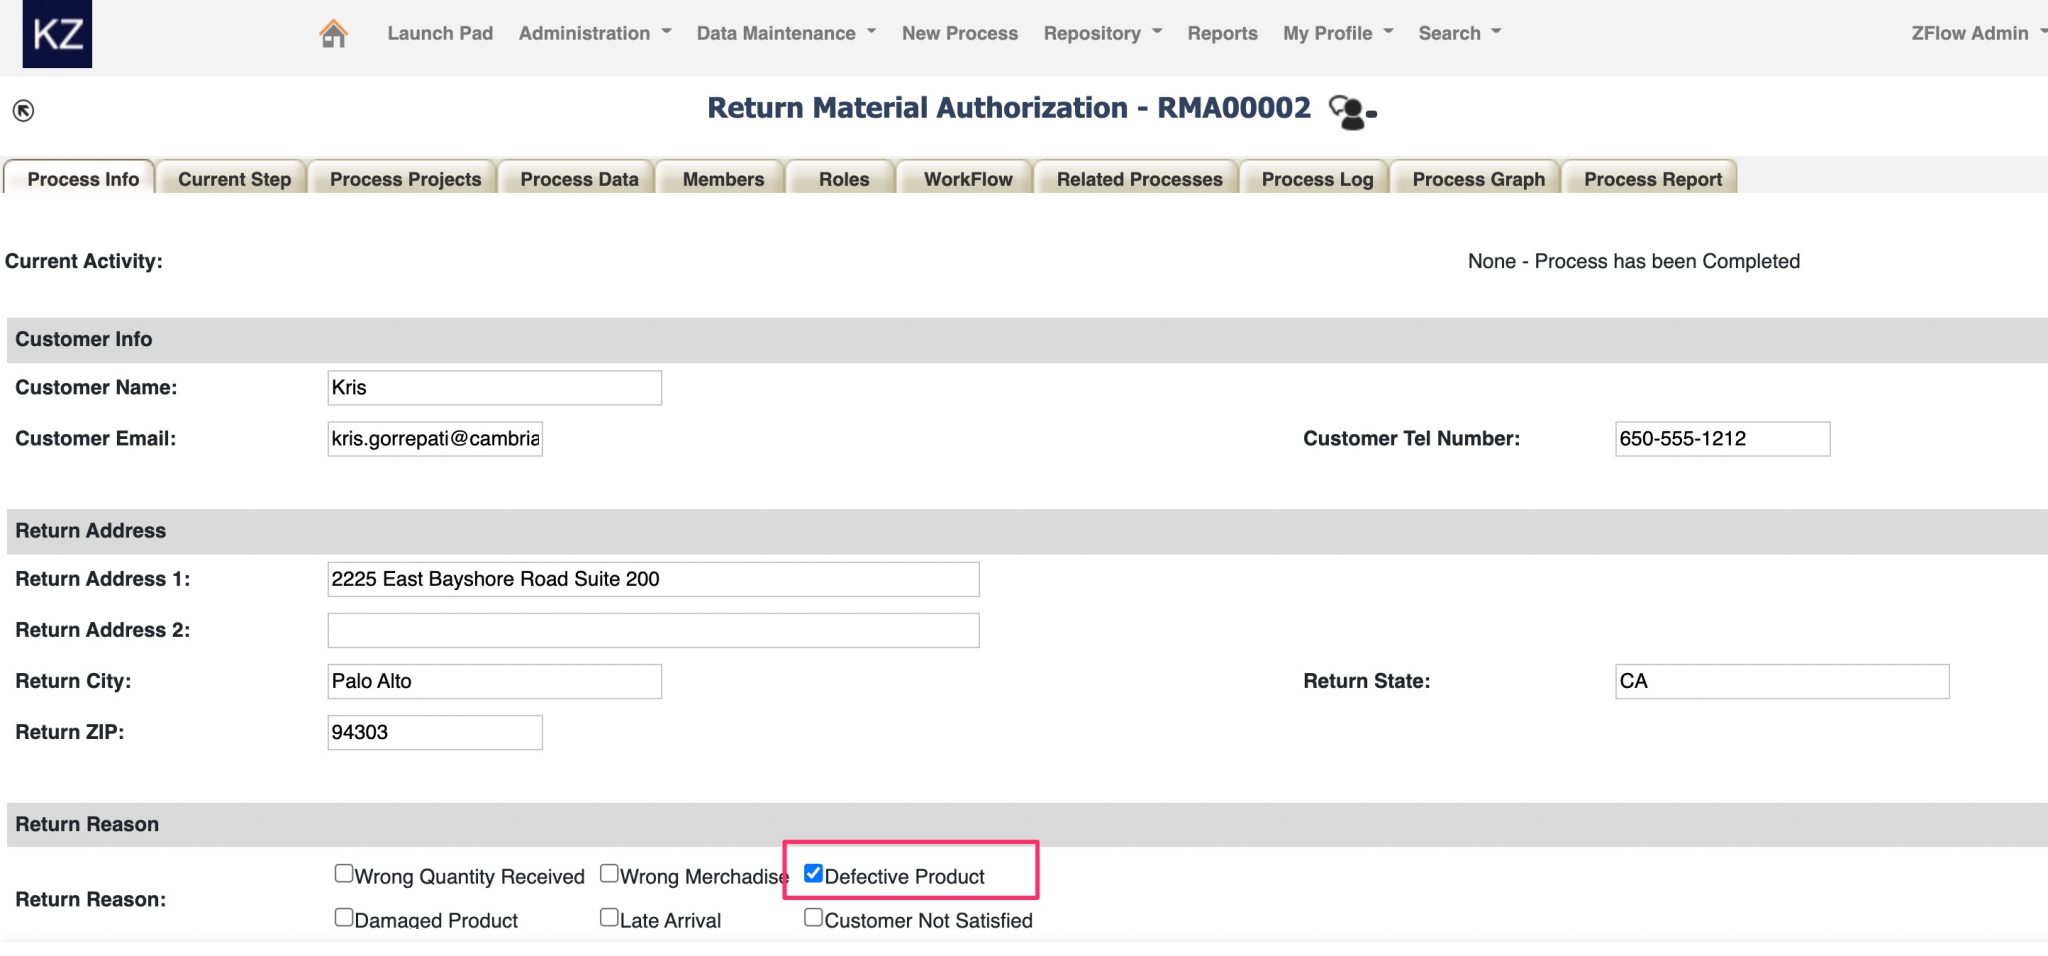Select the Process Graph tab
Image resolution: width=2048 pixels, height=956 pixels.
pos(1477,179)
